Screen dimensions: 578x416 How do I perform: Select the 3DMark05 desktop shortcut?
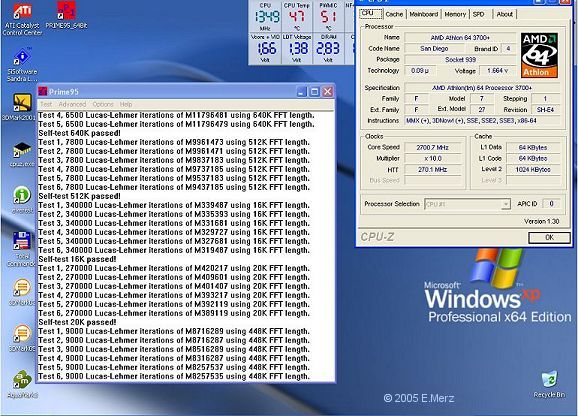(x=22, y=338)
